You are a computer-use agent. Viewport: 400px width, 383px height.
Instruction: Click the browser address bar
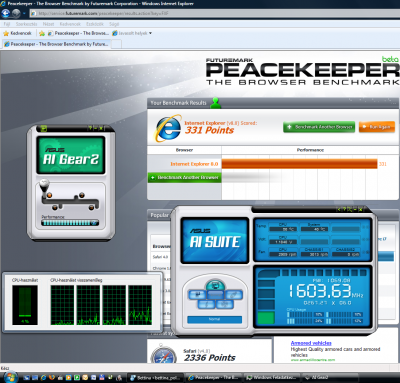pos(215,13)
